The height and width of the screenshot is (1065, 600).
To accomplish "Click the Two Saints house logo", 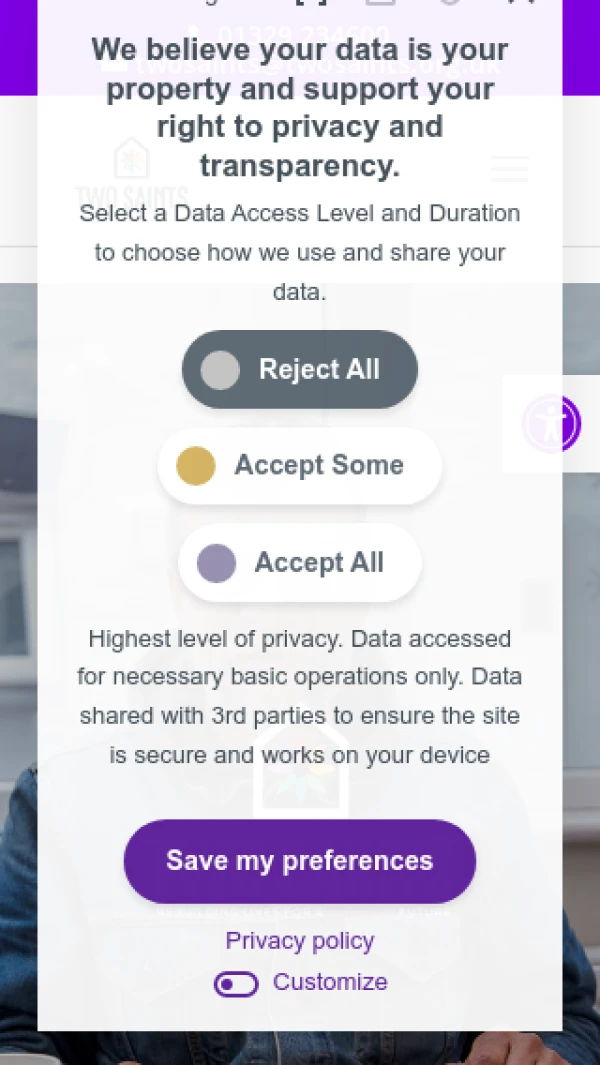I will coord(131,170).
